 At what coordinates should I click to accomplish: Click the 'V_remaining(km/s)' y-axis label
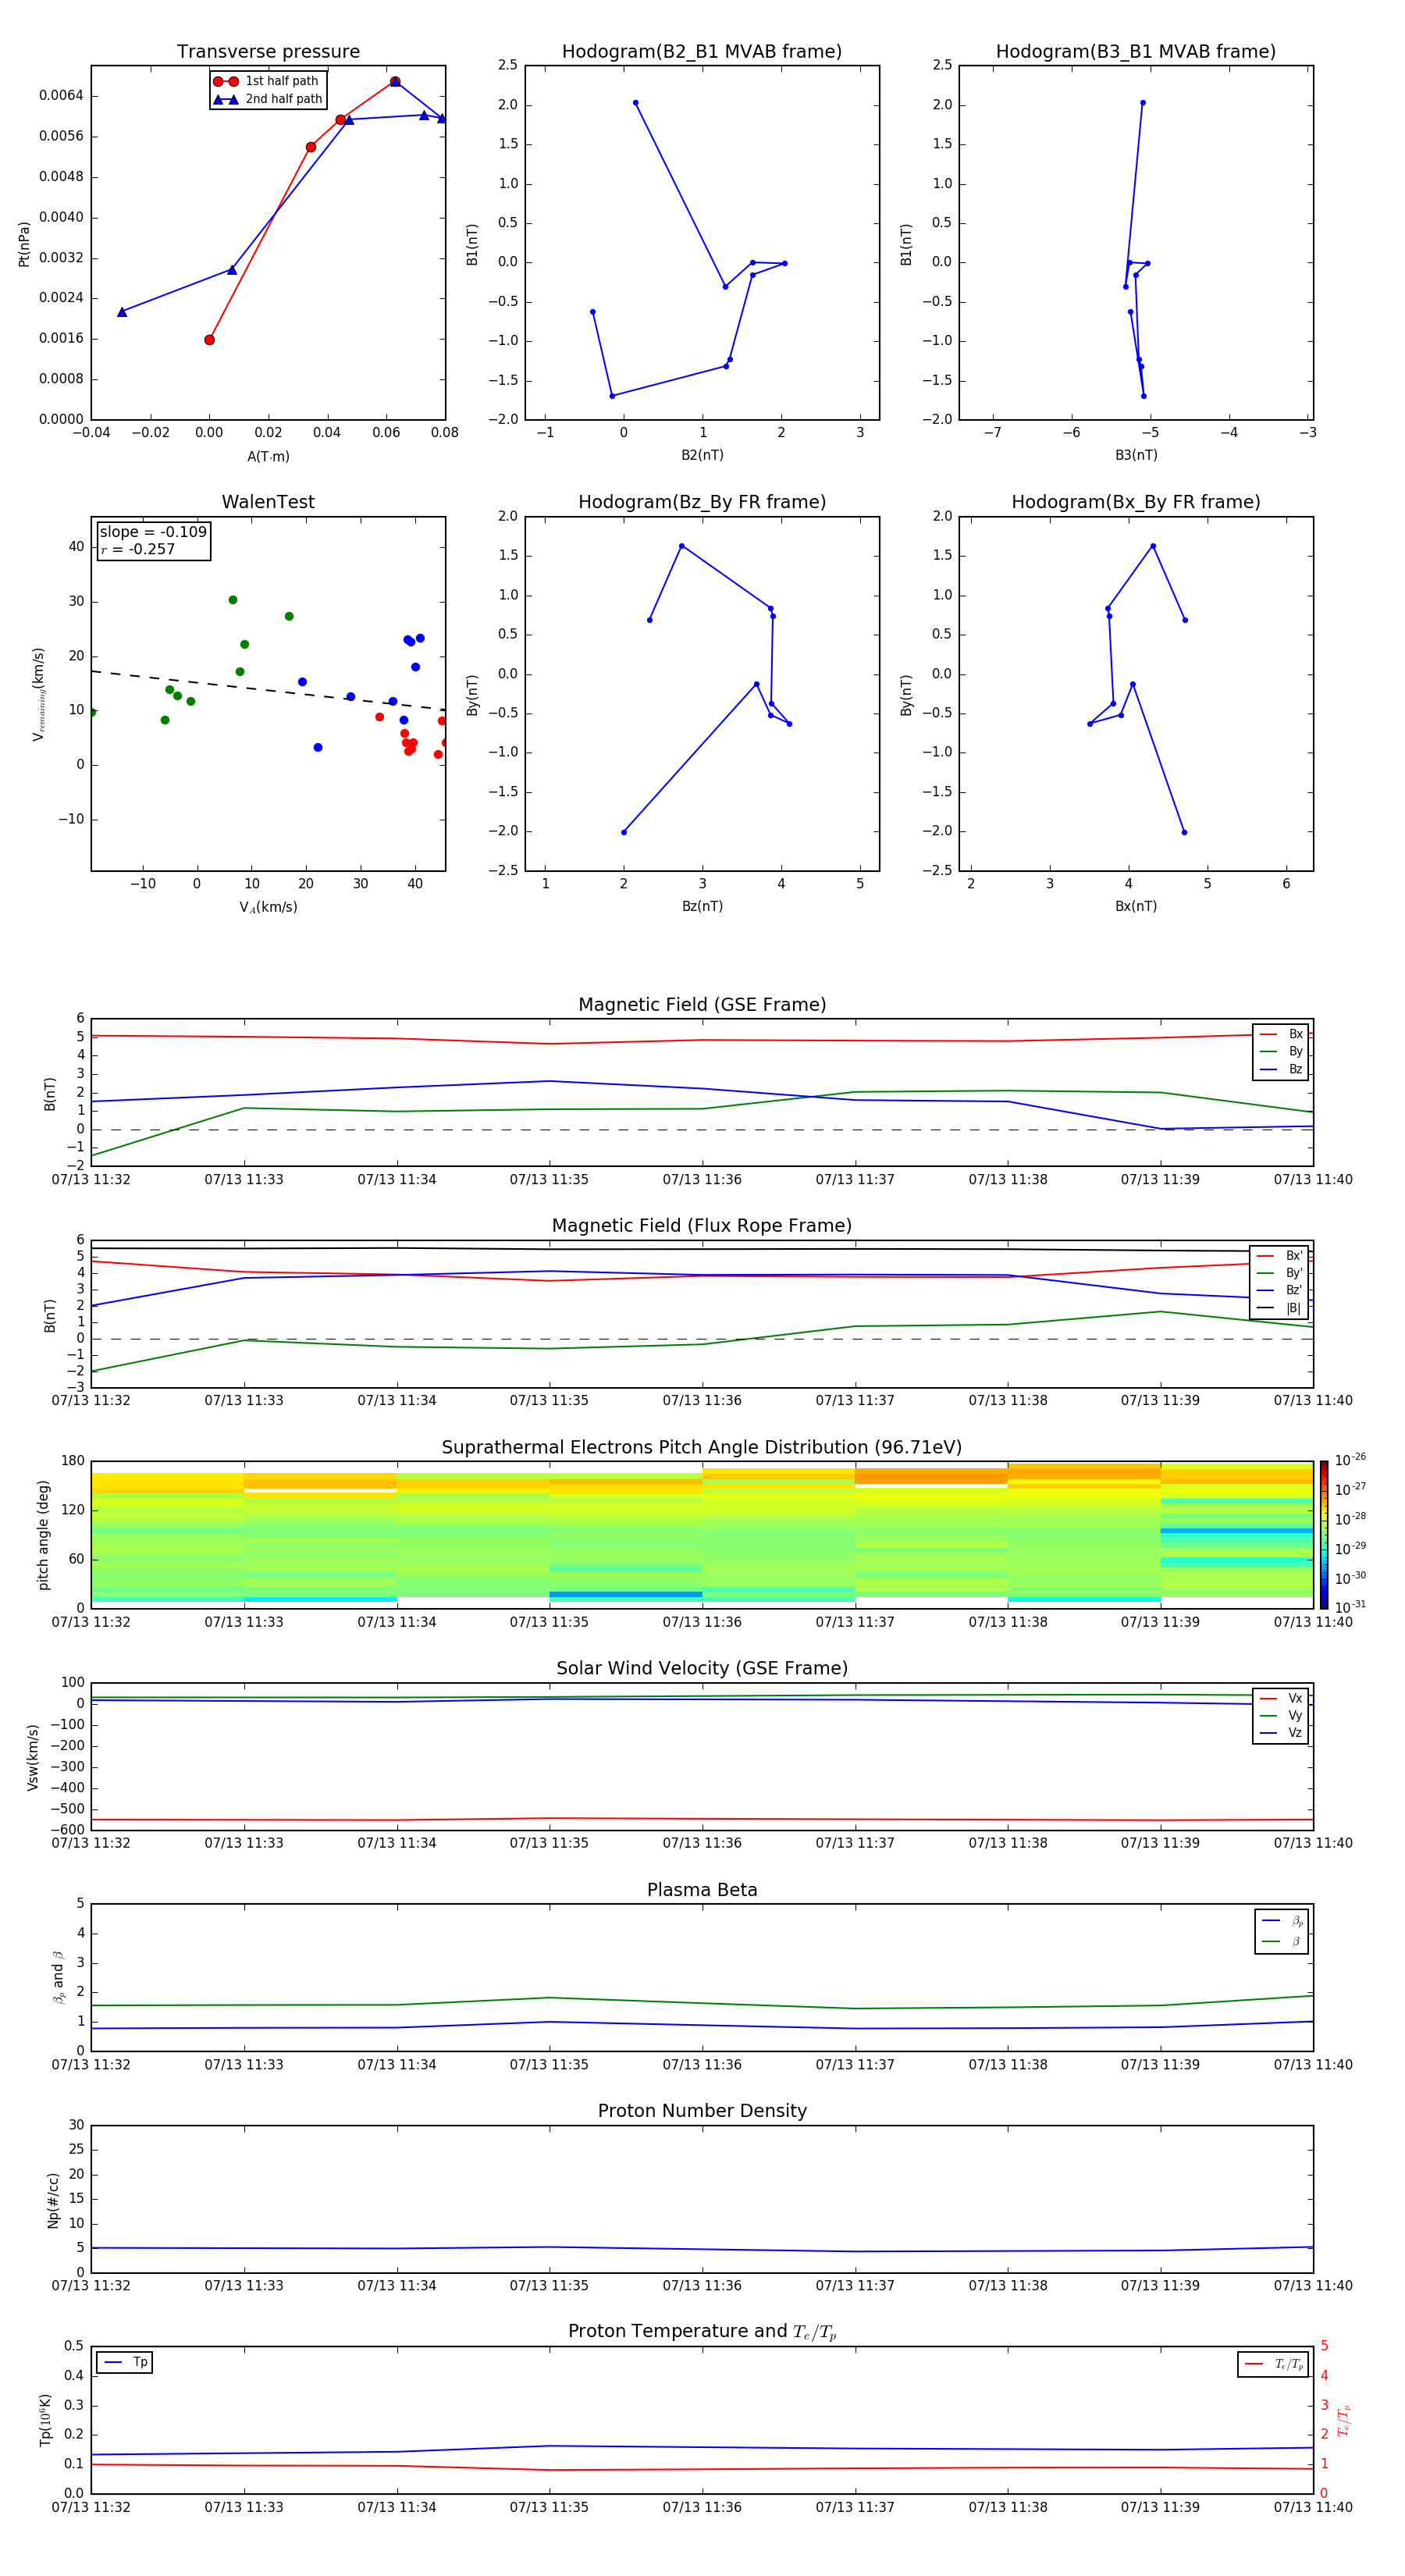pyautogui.click(x=38, y=694)
